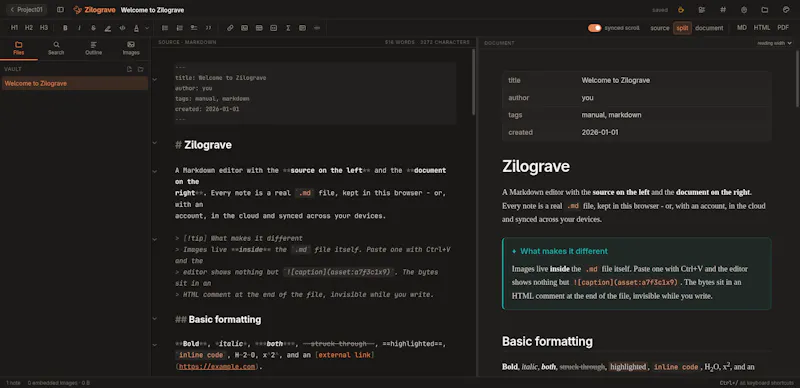Click the orange icon beside saved
The width and height of the screenshot is (800, 388).
tap(681, 10)
